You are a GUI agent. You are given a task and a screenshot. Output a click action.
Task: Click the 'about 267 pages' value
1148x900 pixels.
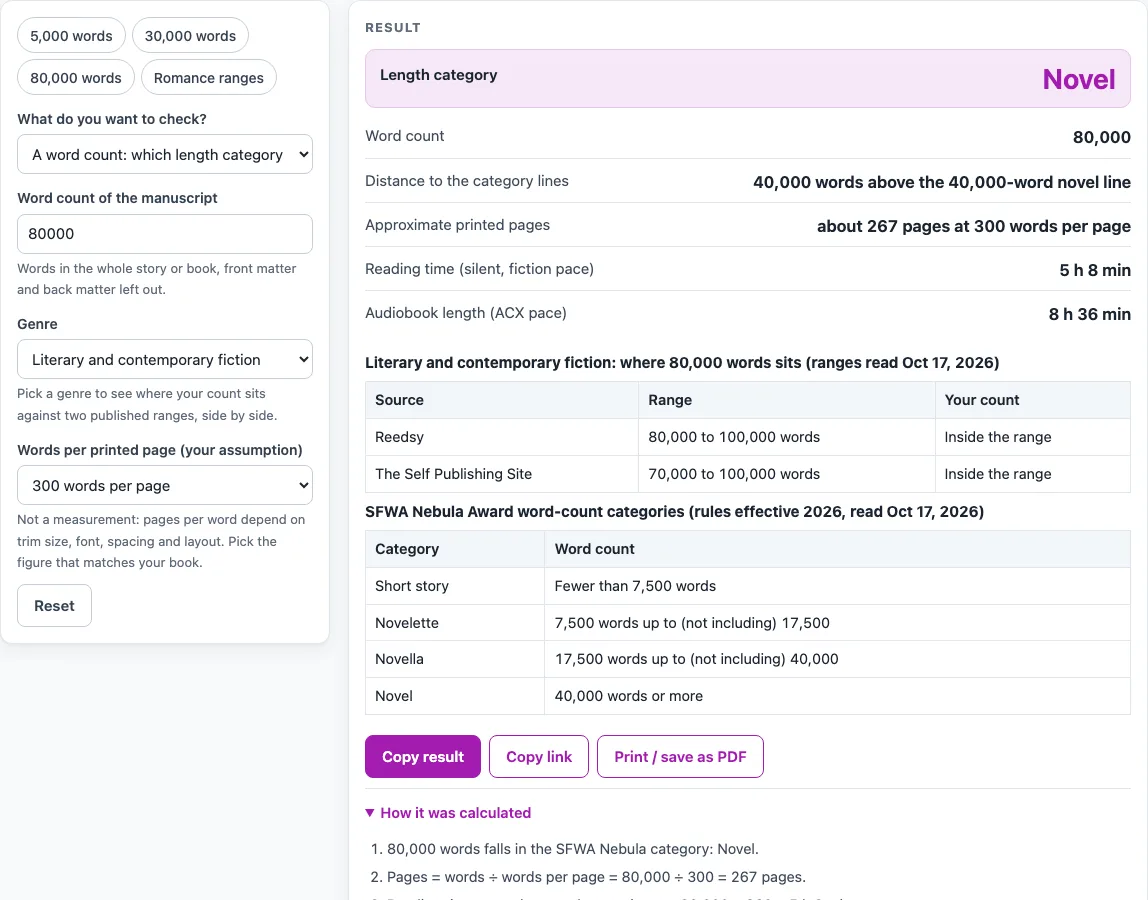coord(974,226)
